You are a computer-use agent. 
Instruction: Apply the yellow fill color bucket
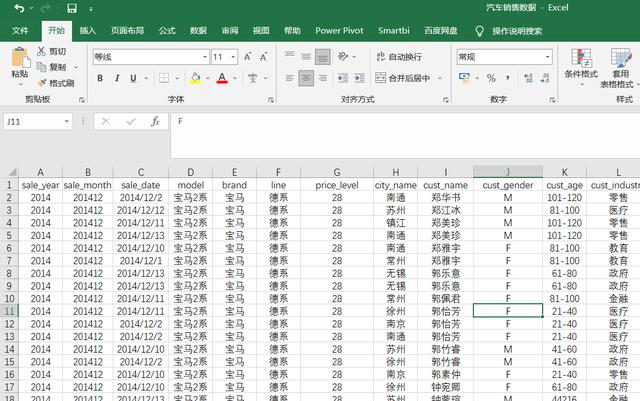[x=196, y=78]
